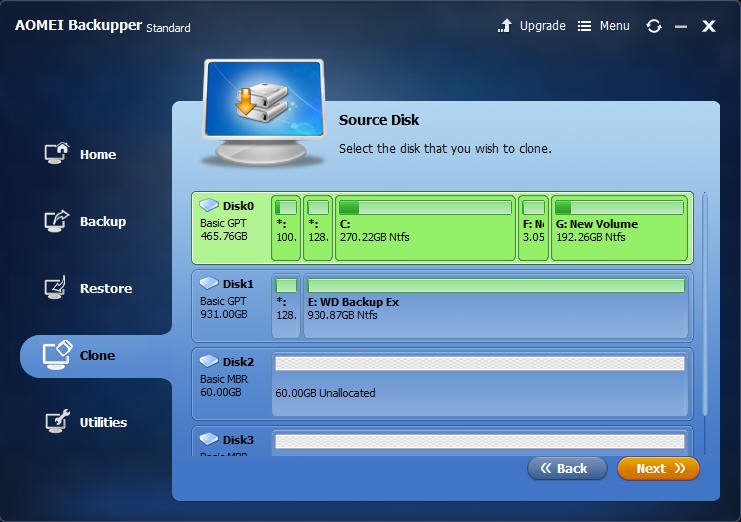Click the 465.76GB size text
741x522 pixels.
pos(224,236)
